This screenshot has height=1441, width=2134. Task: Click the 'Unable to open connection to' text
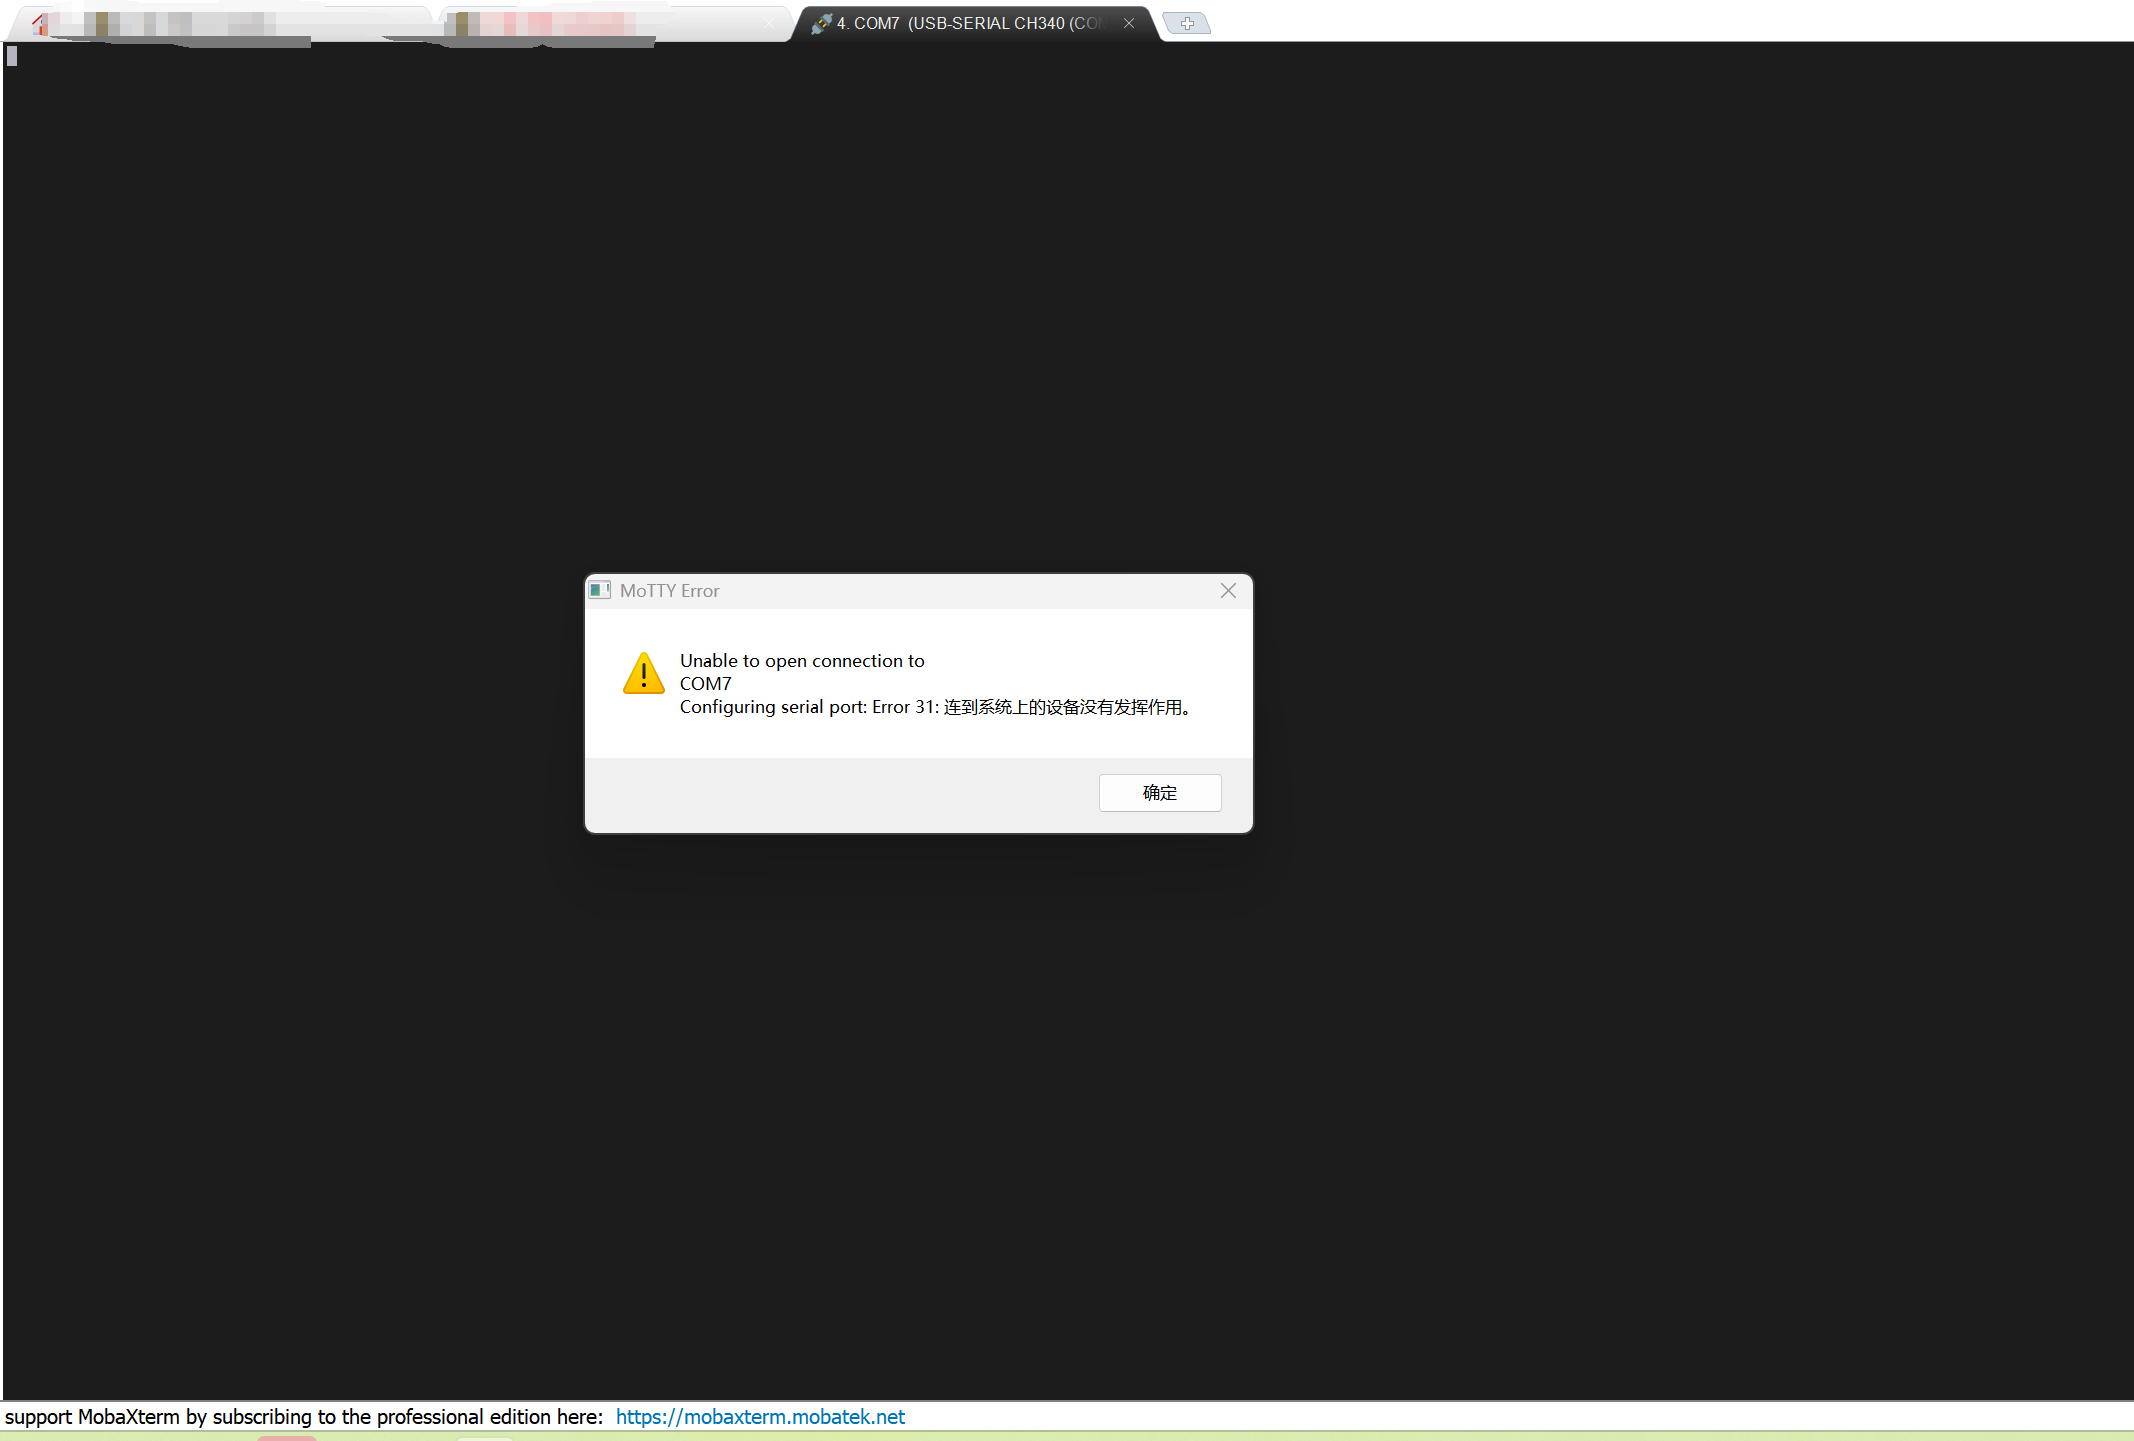(x=802, y=661)
